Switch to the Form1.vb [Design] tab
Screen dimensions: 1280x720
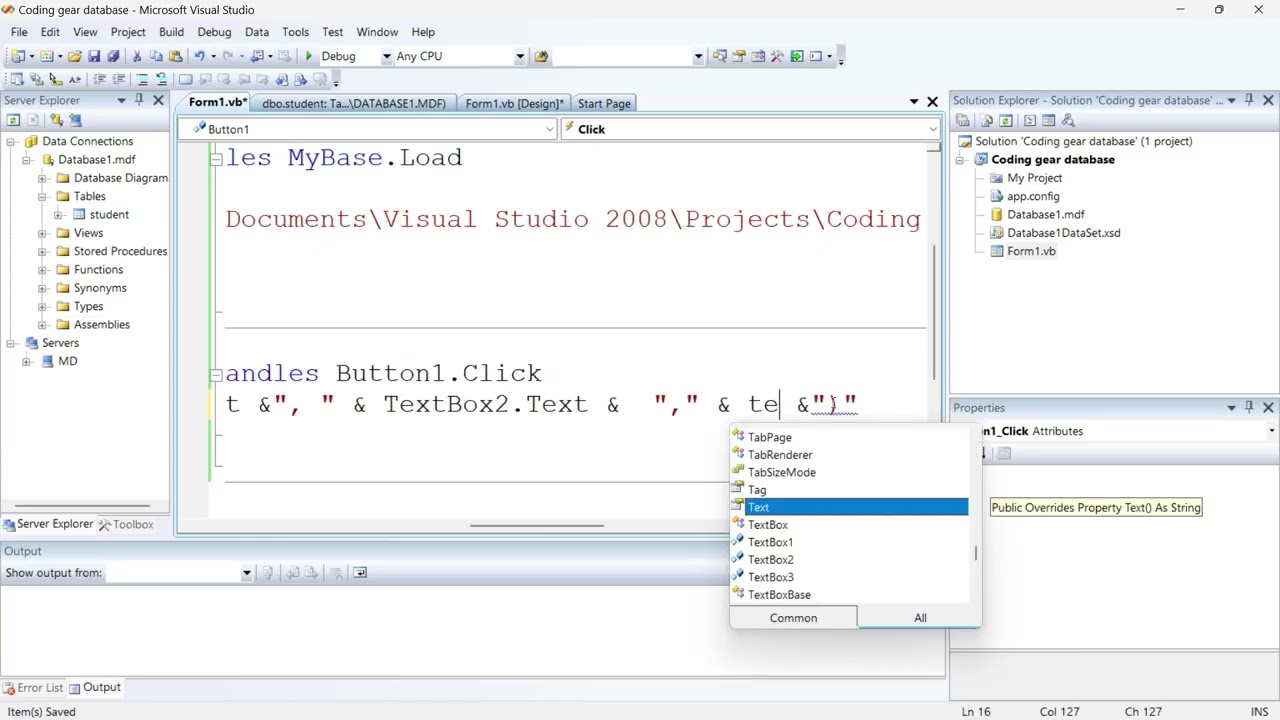coord(514,103)
